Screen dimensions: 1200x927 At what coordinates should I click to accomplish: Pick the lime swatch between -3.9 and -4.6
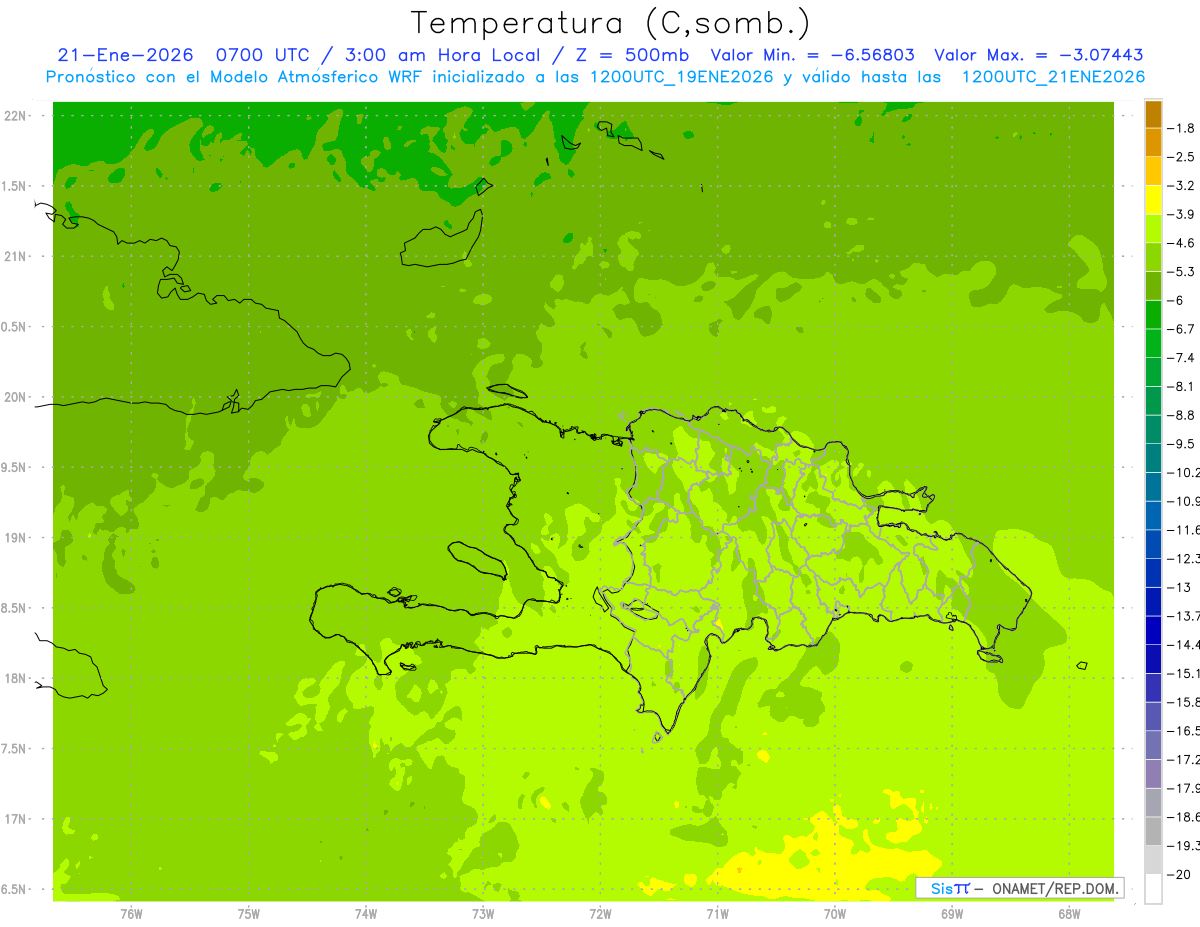(x=1153, y=229)
